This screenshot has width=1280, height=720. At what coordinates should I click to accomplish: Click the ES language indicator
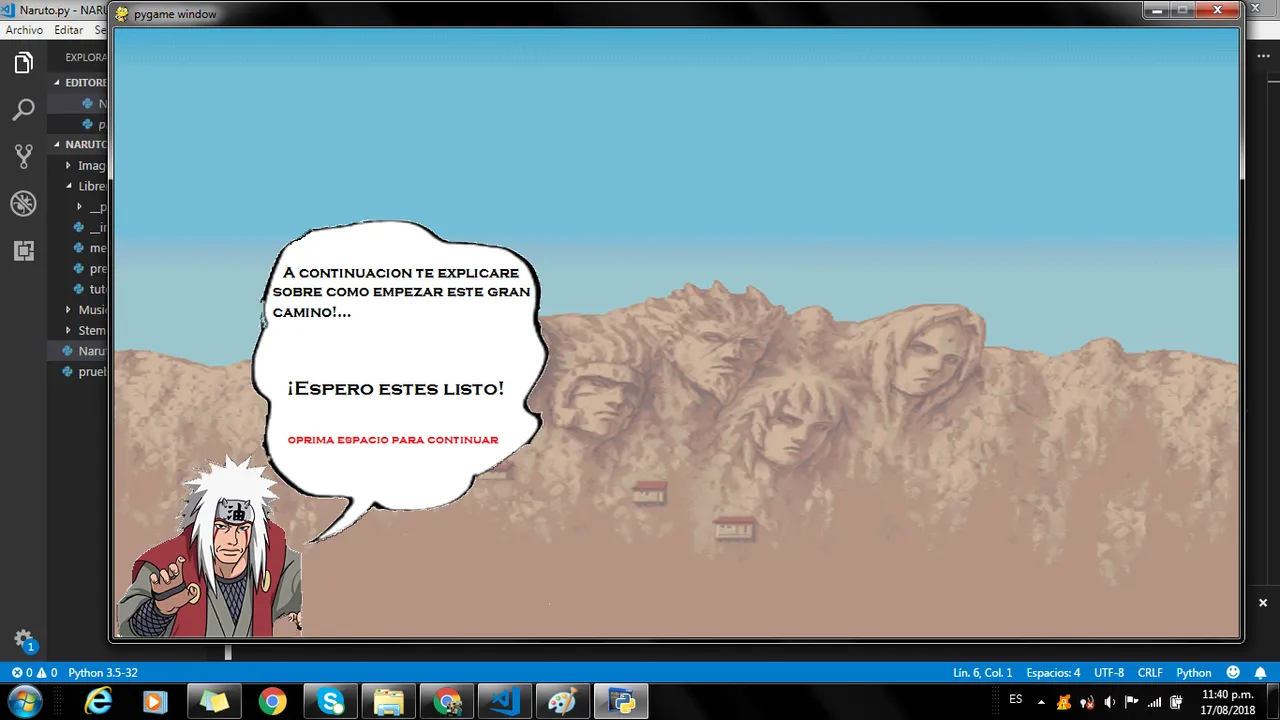1016,699
